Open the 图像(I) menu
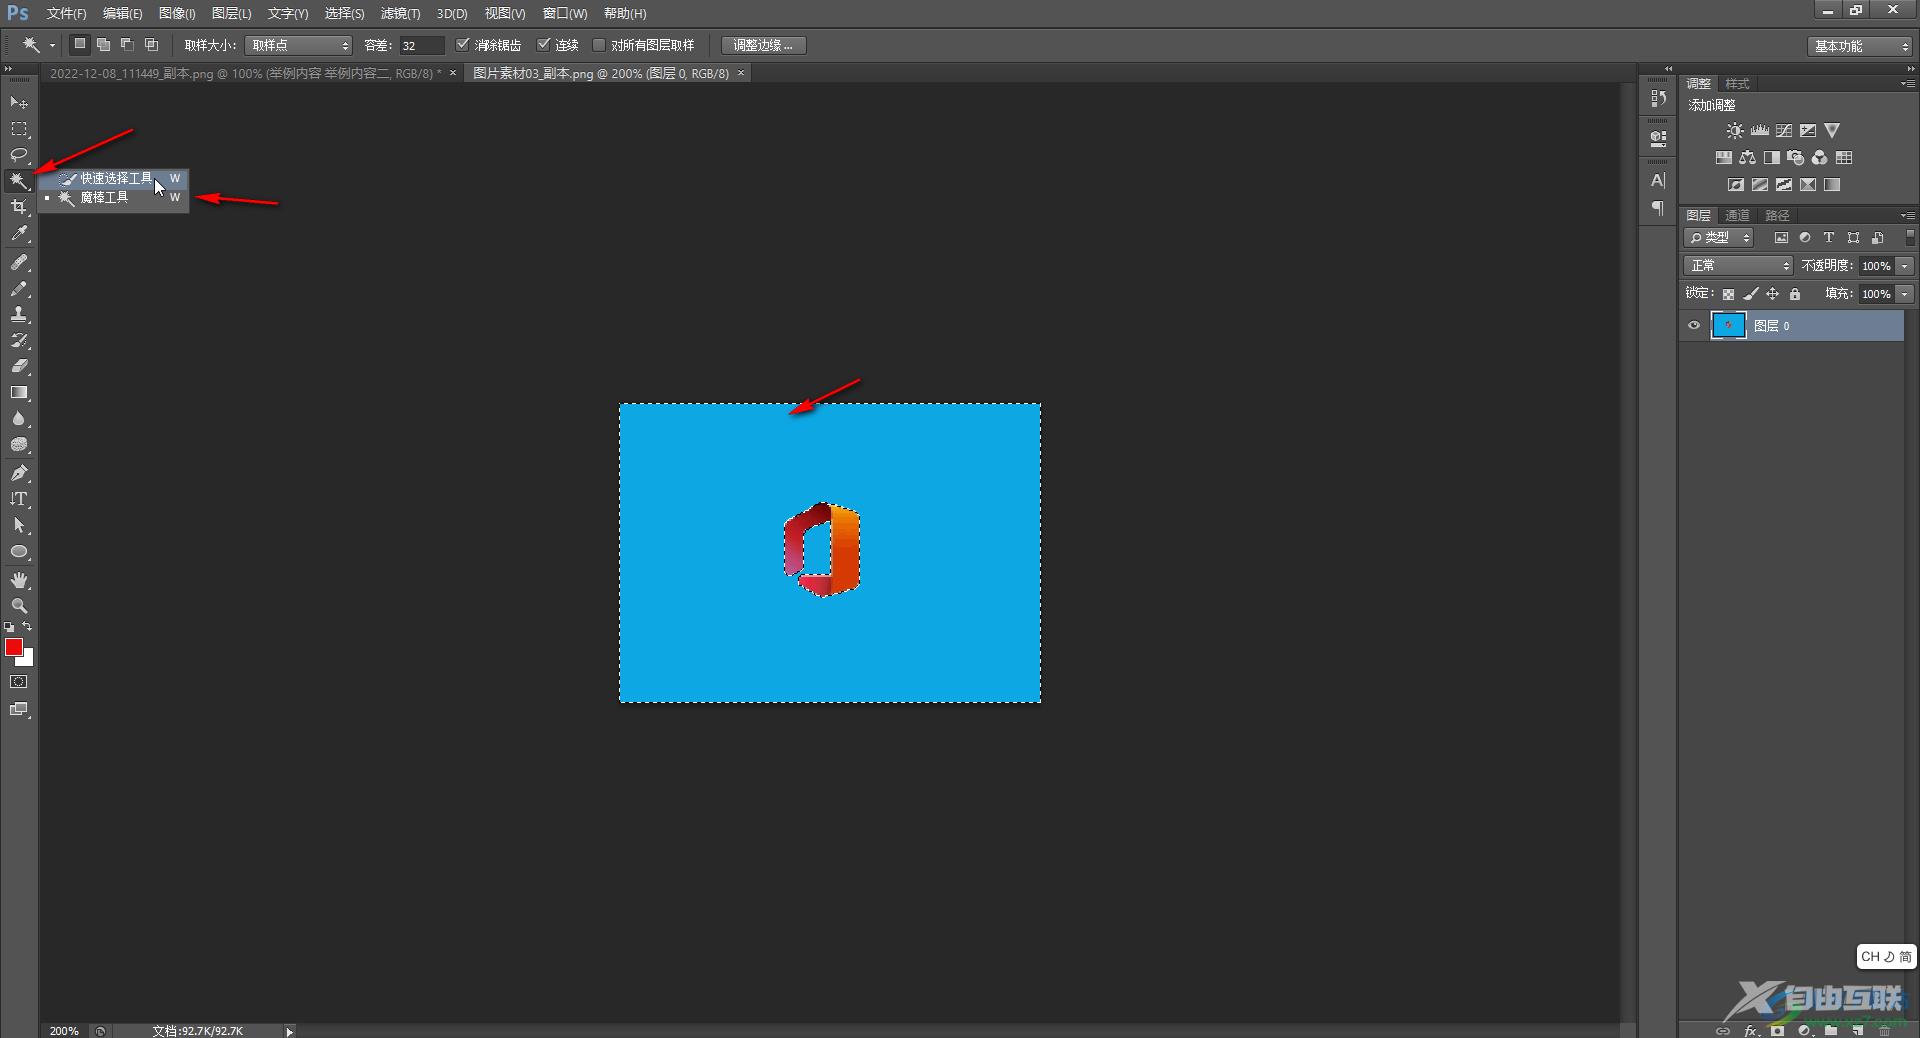The image size is (1920, 1038). pos(177,14)
